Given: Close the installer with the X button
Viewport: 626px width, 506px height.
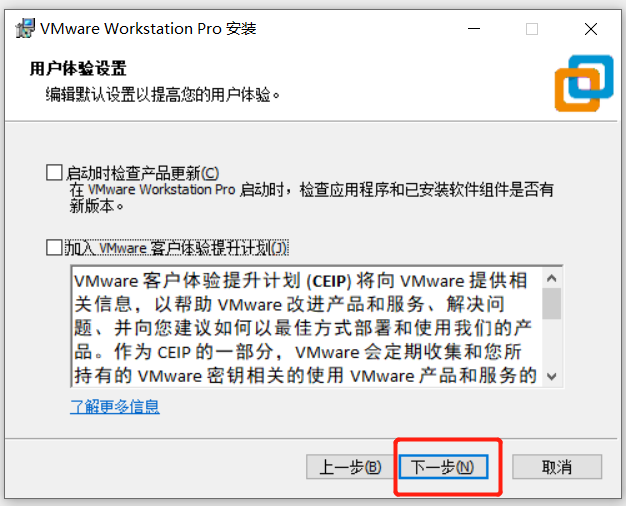Looking at the screenshot, I should tap(591, 29).
